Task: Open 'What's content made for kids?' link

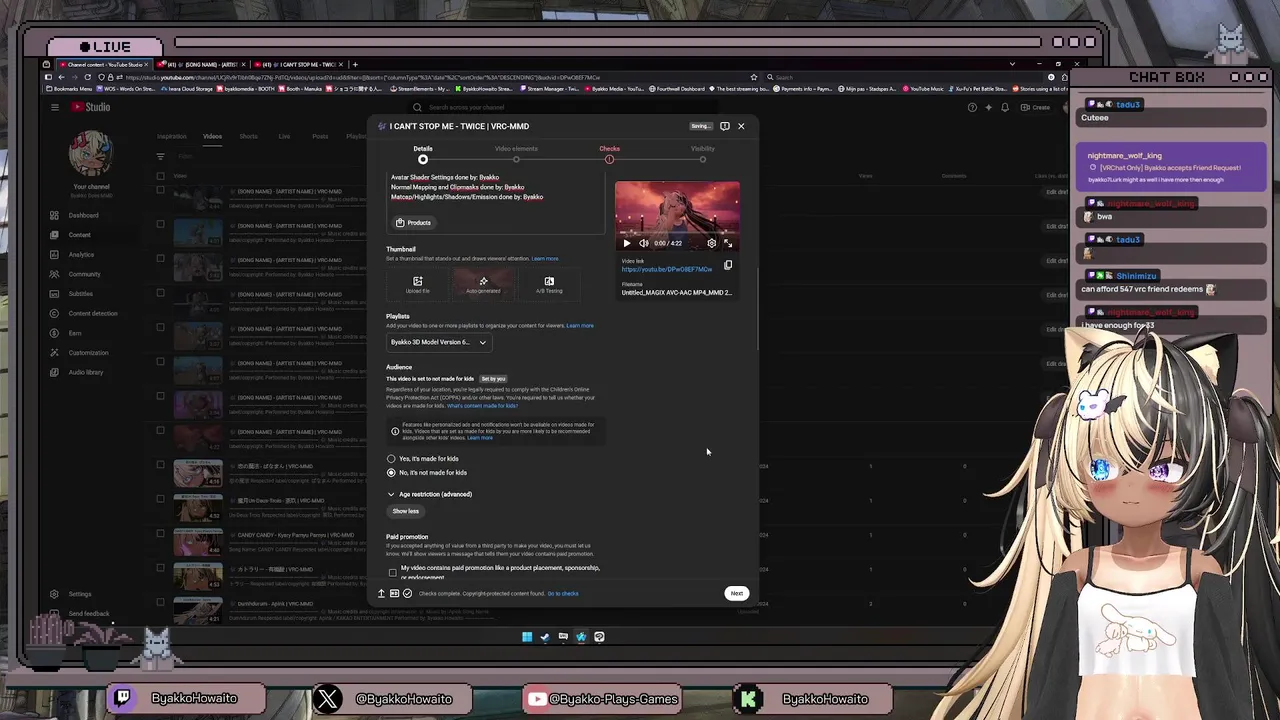Action: (482, 406)
